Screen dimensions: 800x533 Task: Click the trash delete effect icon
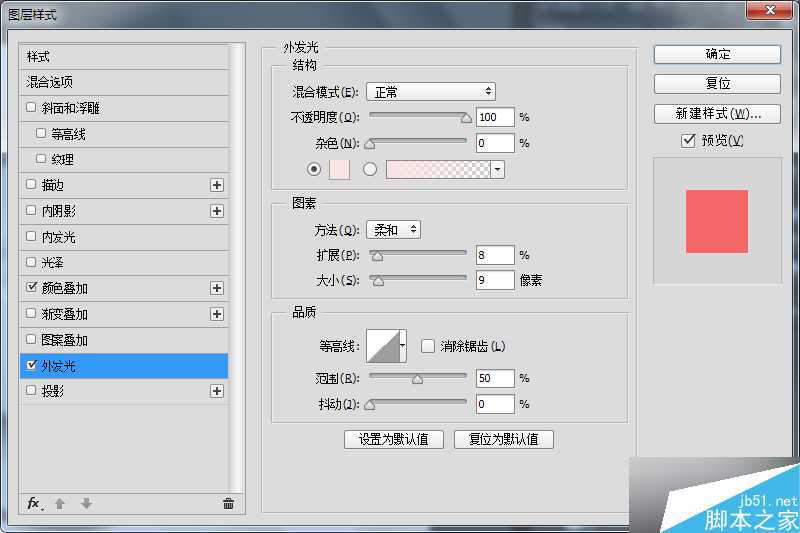pyautogui.click(x=228, y=503)
